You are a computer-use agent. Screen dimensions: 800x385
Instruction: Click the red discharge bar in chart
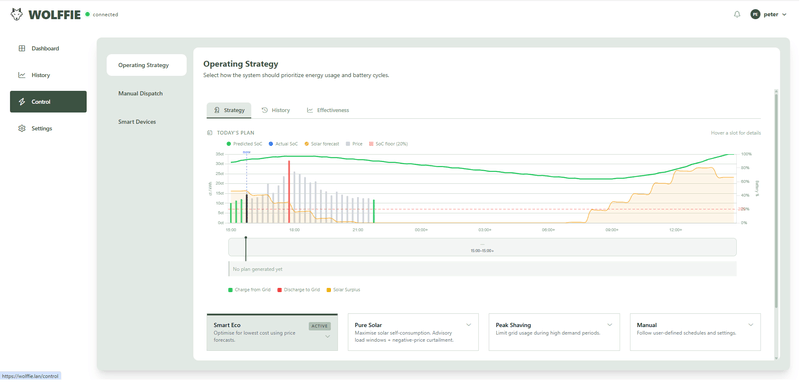pyautogui.click(x=289, y=192)
